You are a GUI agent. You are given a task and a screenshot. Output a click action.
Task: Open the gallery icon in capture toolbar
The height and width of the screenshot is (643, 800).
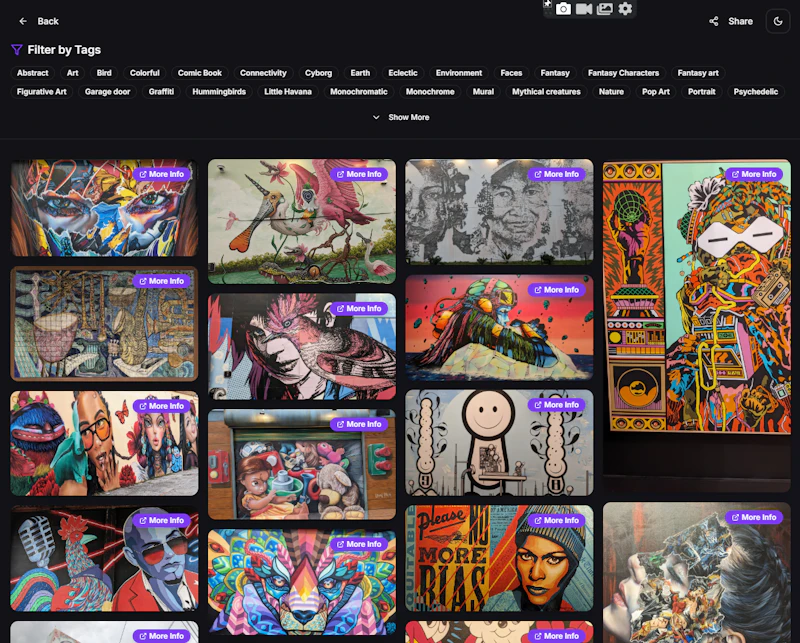pos(605,9)
